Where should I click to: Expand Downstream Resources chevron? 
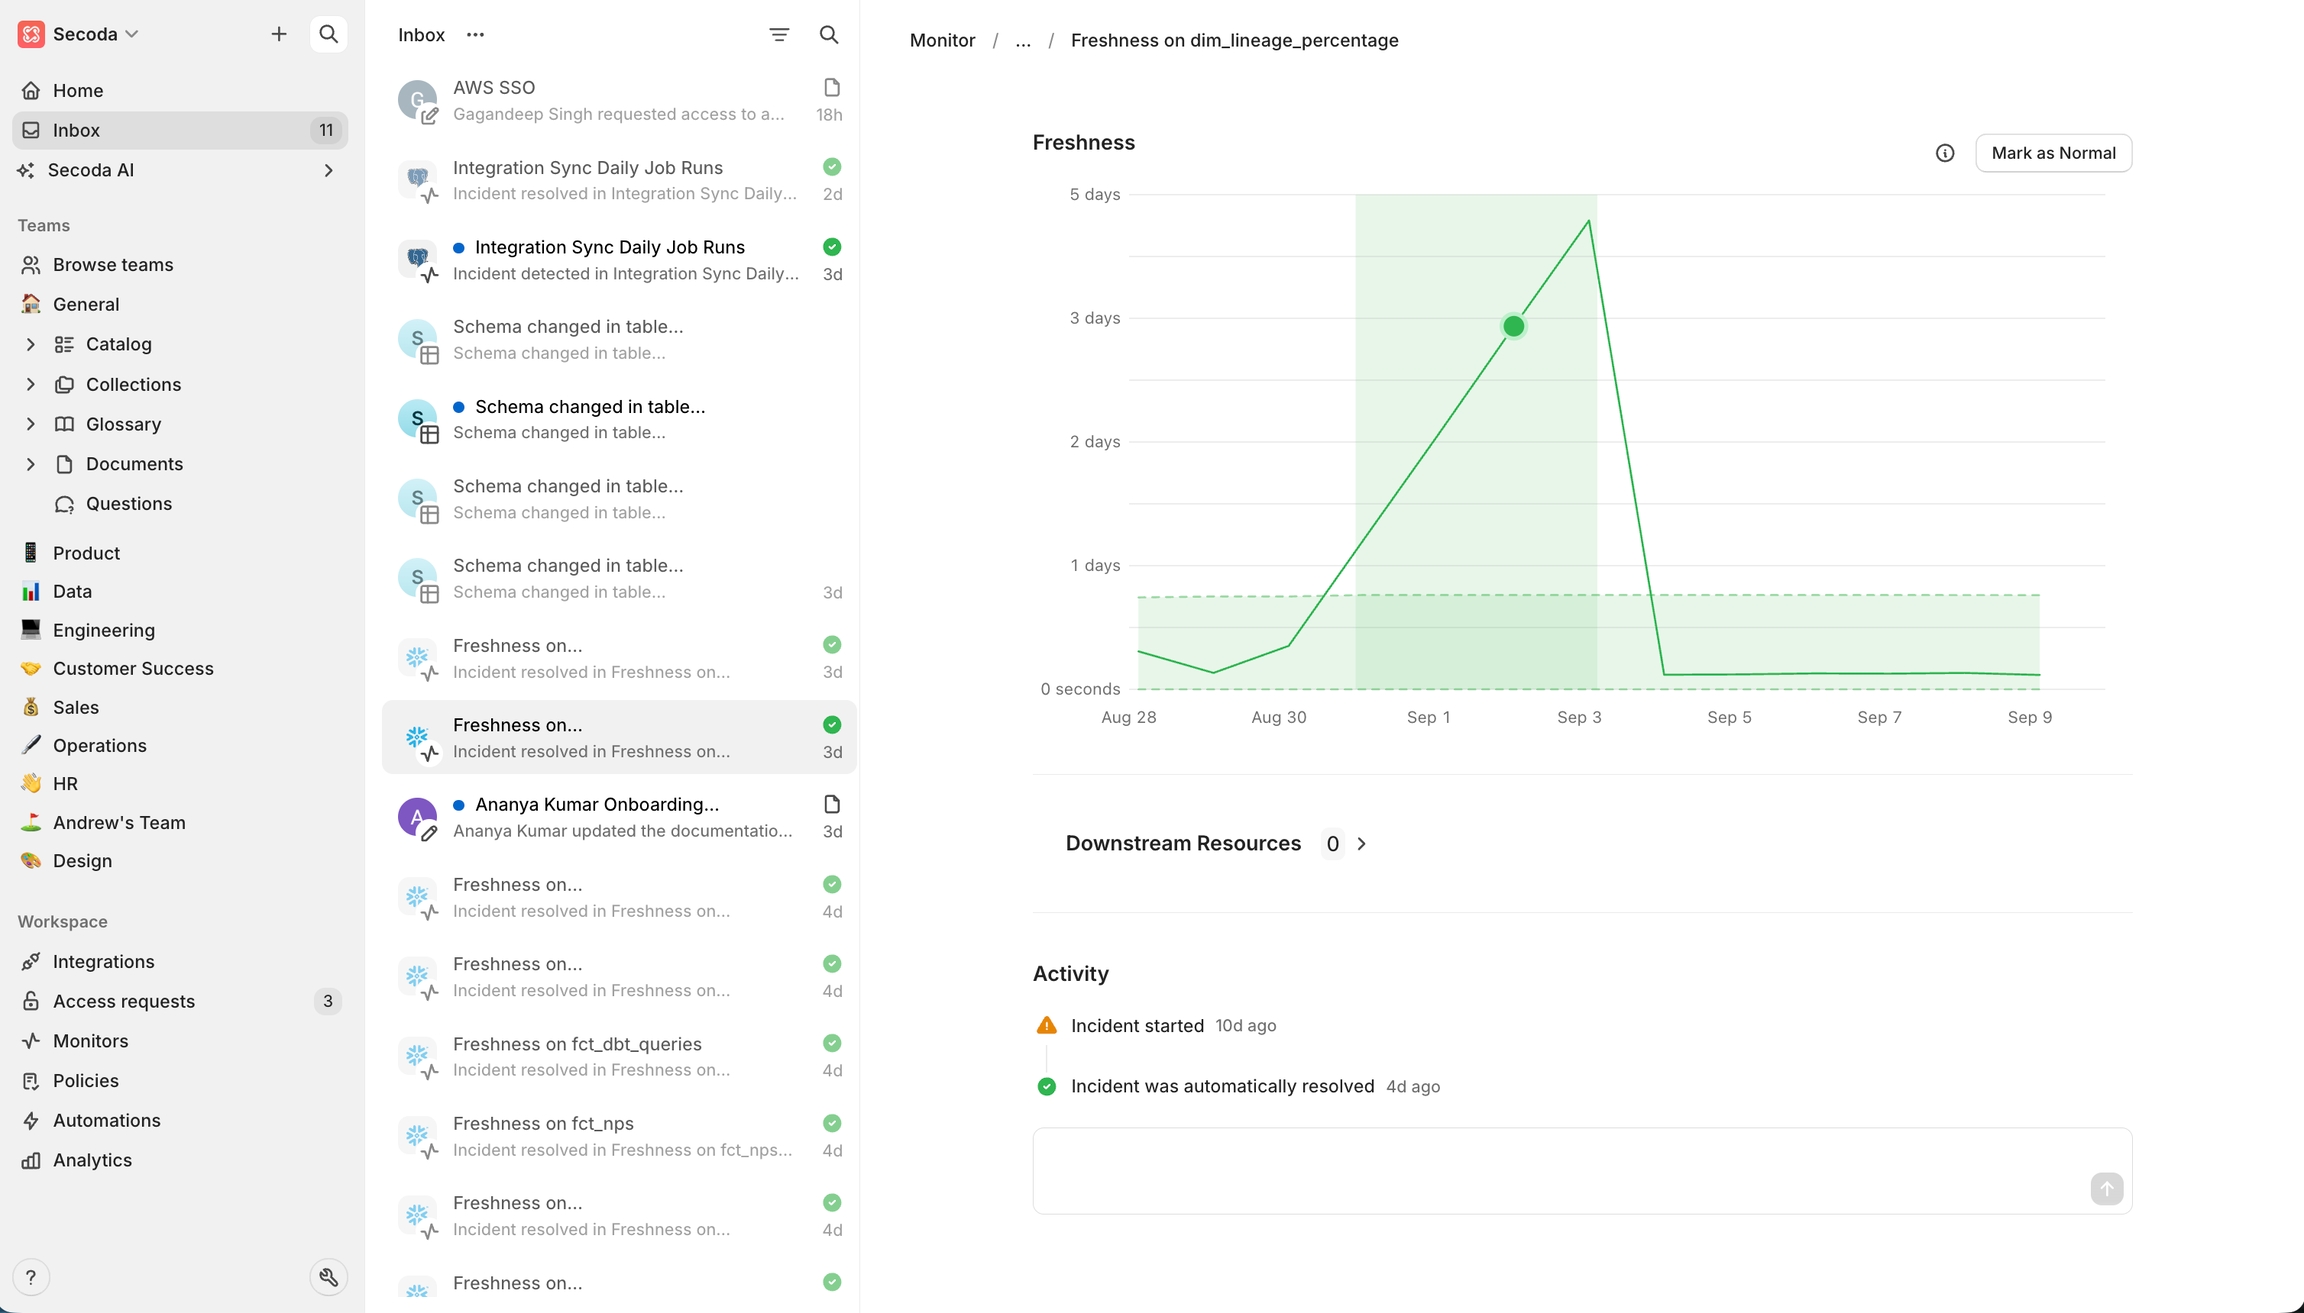[1361, 844]
